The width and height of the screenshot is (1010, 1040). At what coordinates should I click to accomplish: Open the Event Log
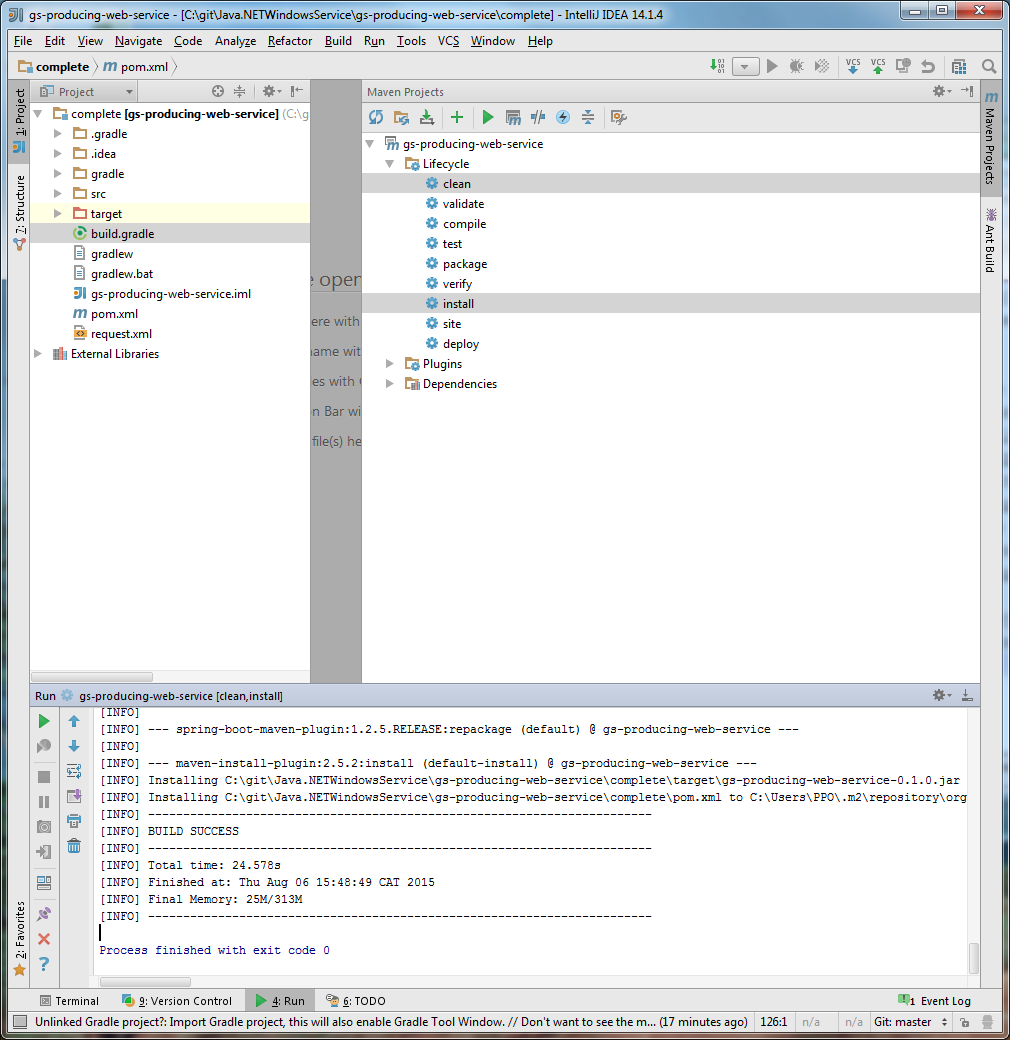[934, 1001]
